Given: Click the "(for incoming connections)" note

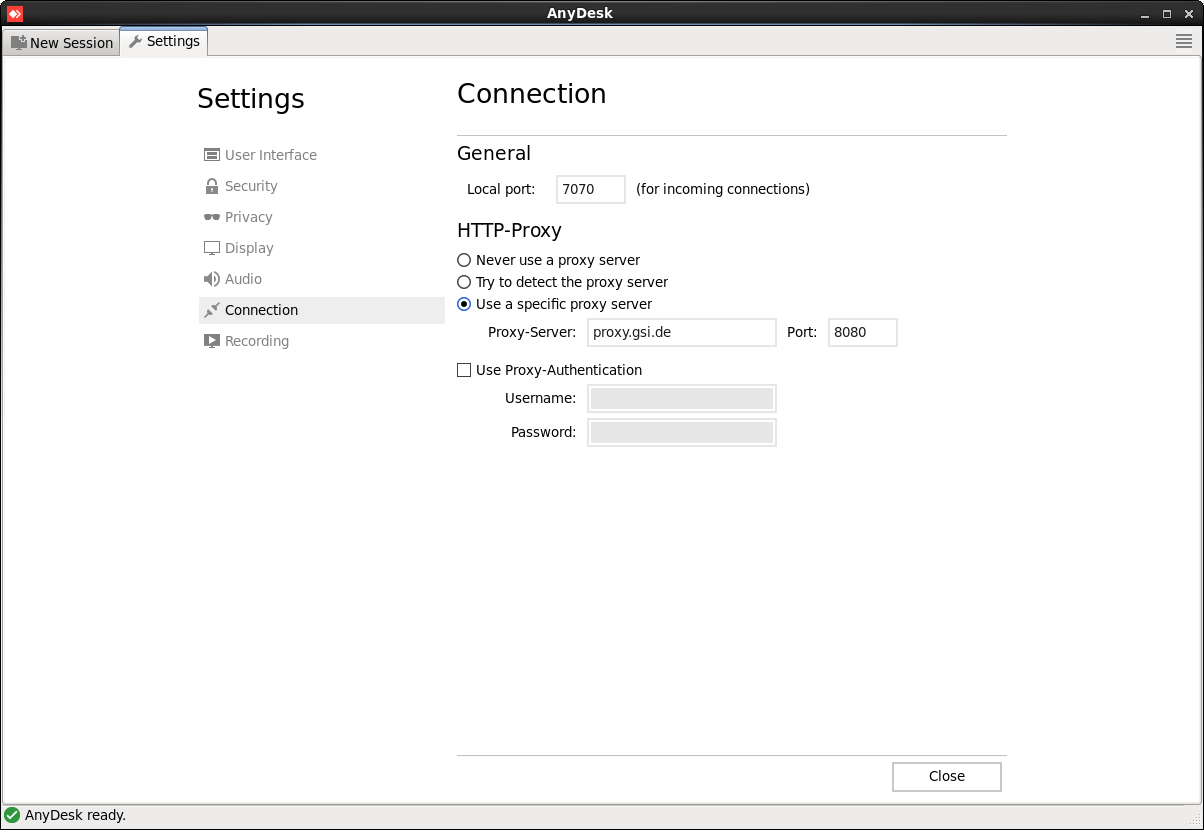Looking at the screenshot, I should pyautogui.click(x=723, y=189).
